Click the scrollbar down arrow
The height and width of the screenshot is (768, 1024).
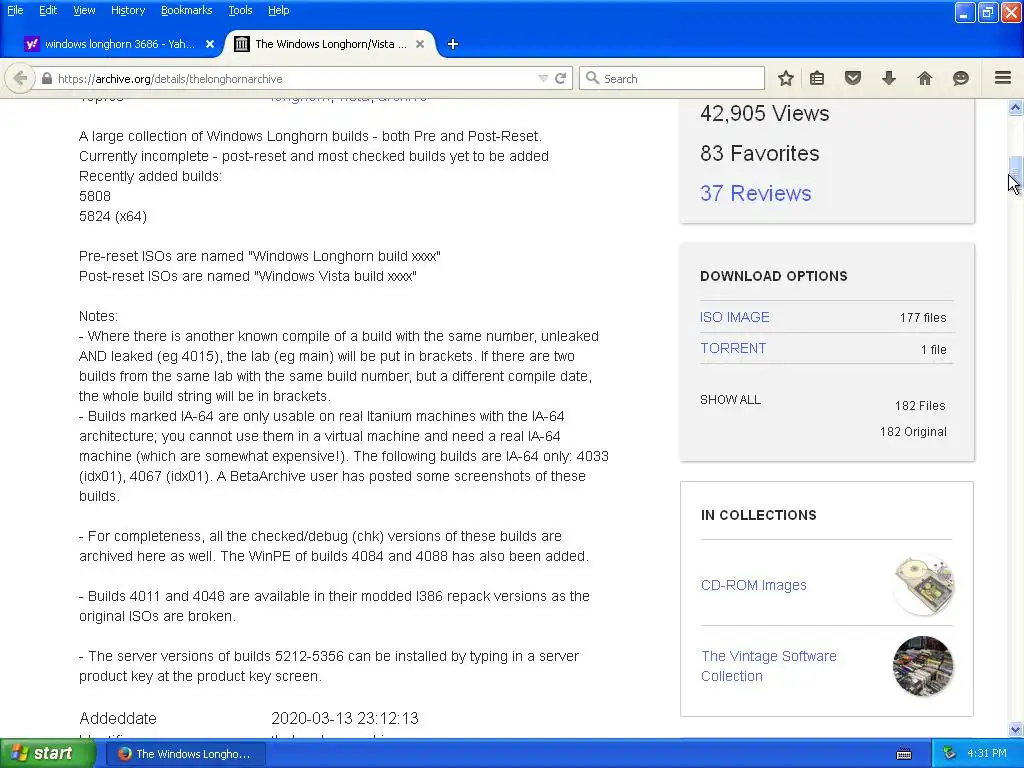click(1016, 729)
